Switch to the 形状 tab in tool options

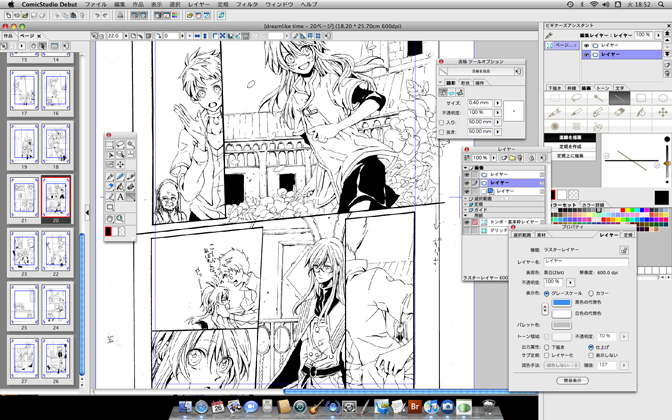[465, 83]
